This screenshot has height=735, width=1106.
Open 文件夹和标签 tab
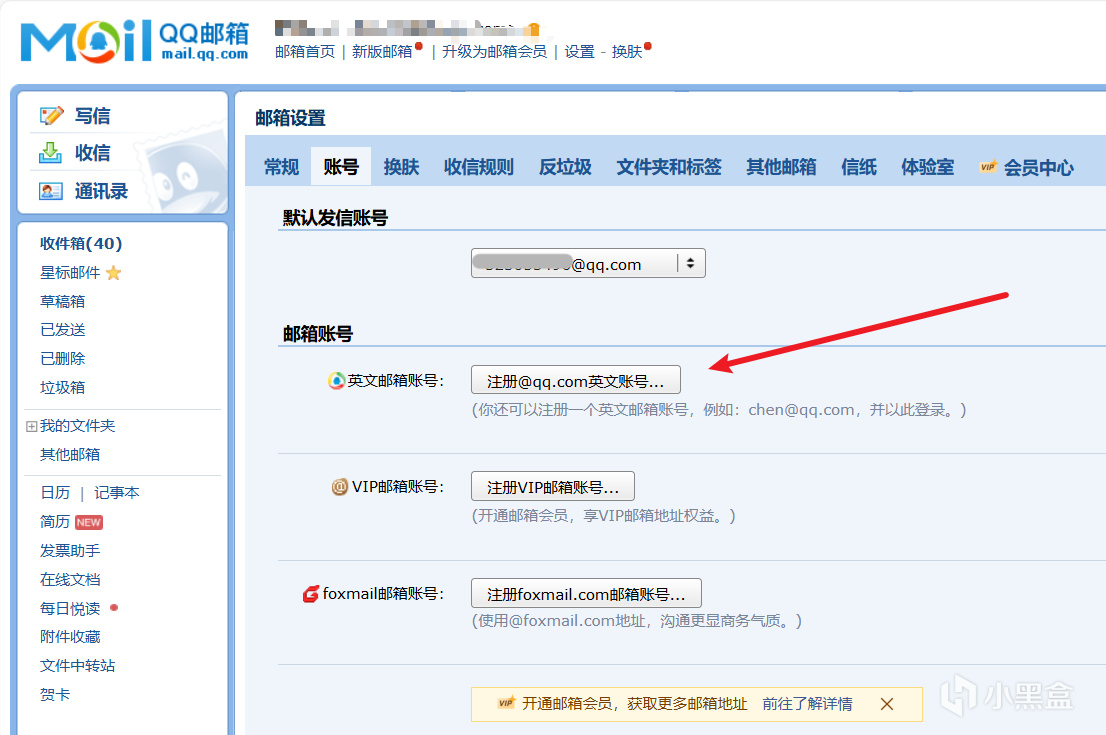669,167
